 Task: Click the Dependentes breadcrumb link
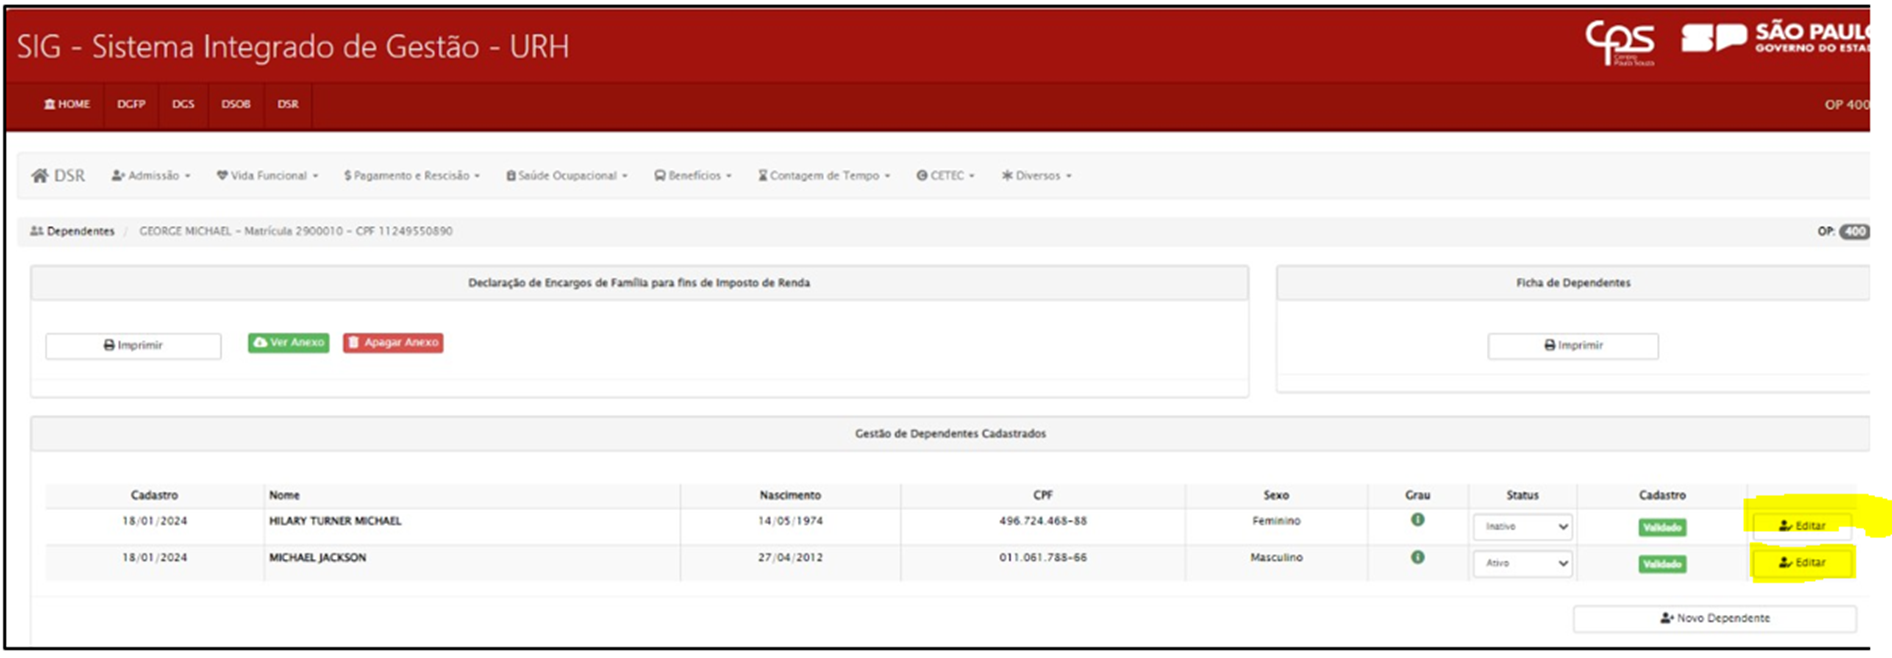tap(73, 231)
